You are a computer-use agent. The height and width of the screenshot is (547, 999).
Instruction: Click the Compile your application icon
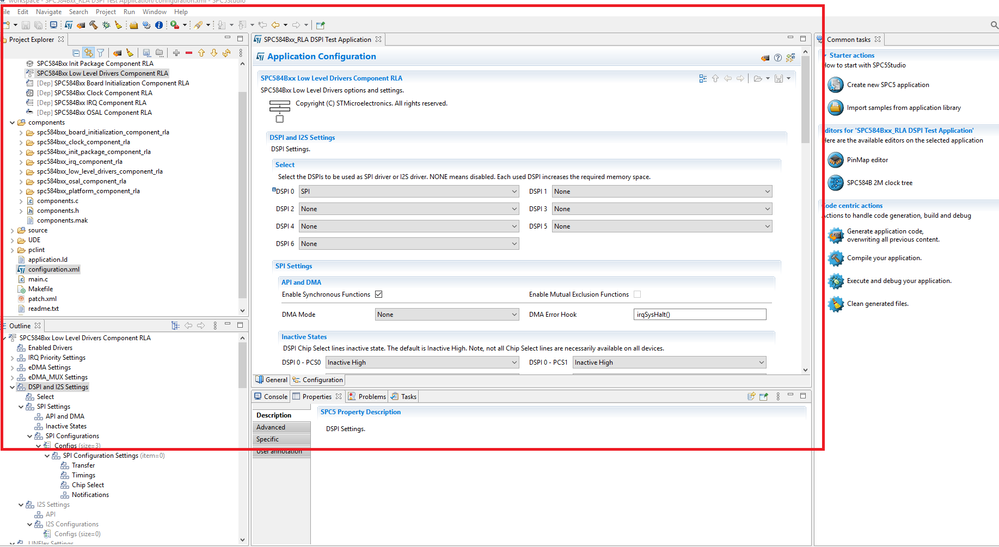[836, 258]
